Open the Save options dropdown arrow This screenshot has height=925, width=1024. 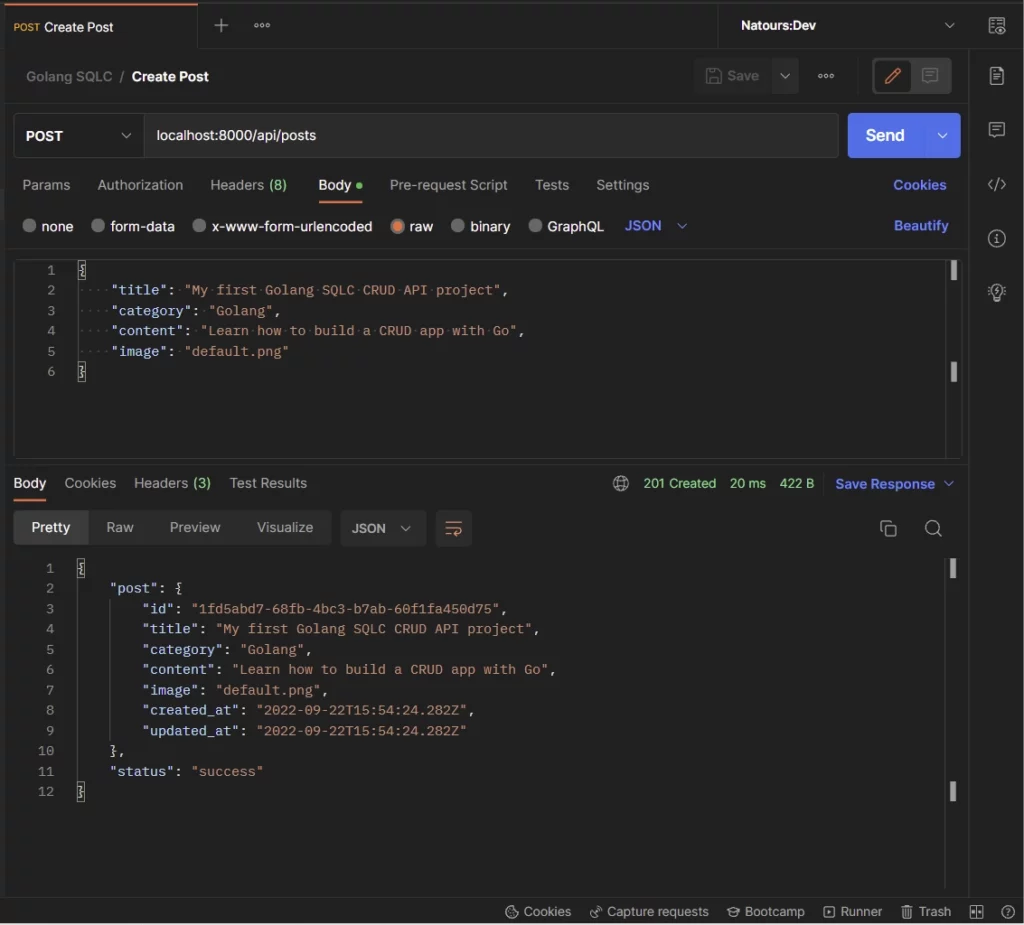point(785,76)
